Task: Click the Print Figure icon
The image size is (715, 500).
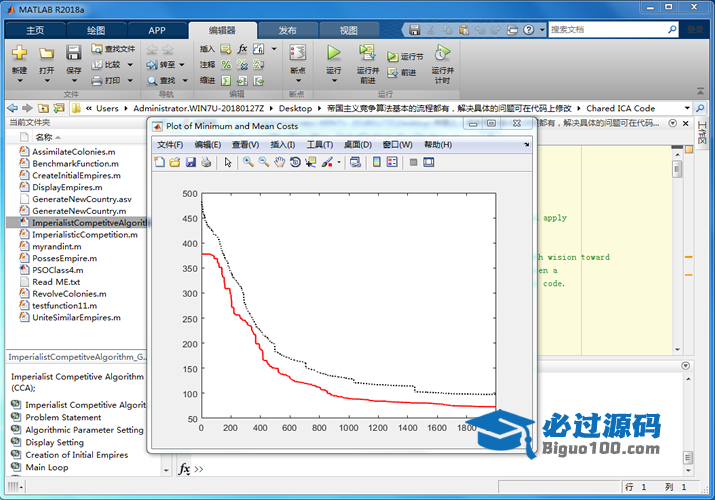Action: click(206, 162)
